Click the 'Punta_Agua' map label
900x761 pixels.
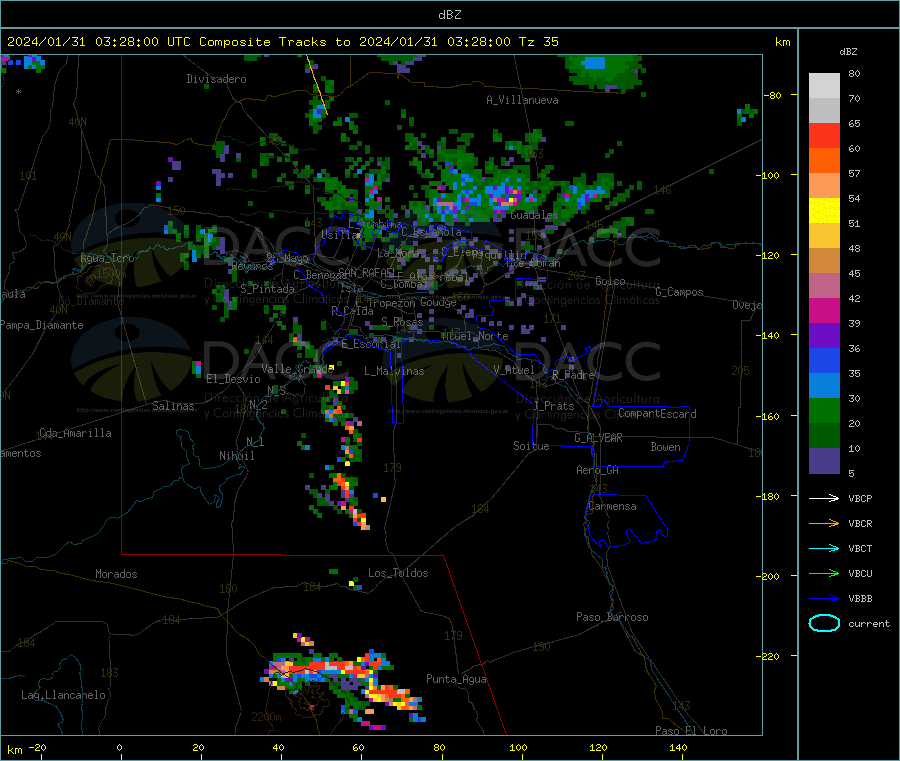(456, 679)
